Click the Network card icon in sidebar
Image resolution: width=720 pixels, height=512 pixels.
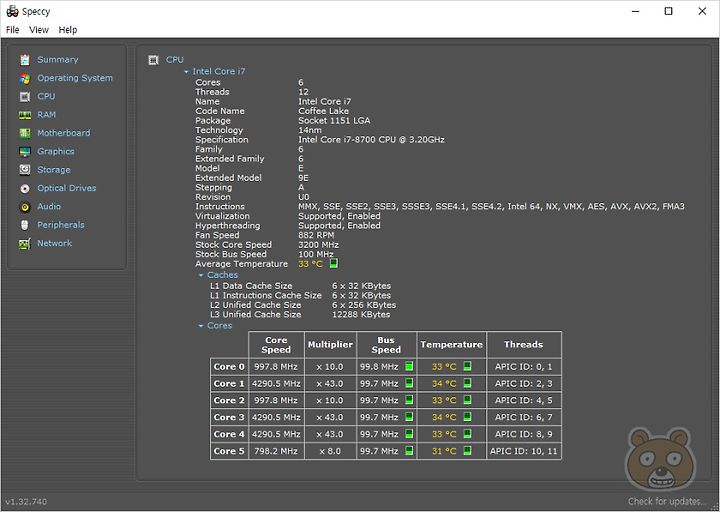25,244
